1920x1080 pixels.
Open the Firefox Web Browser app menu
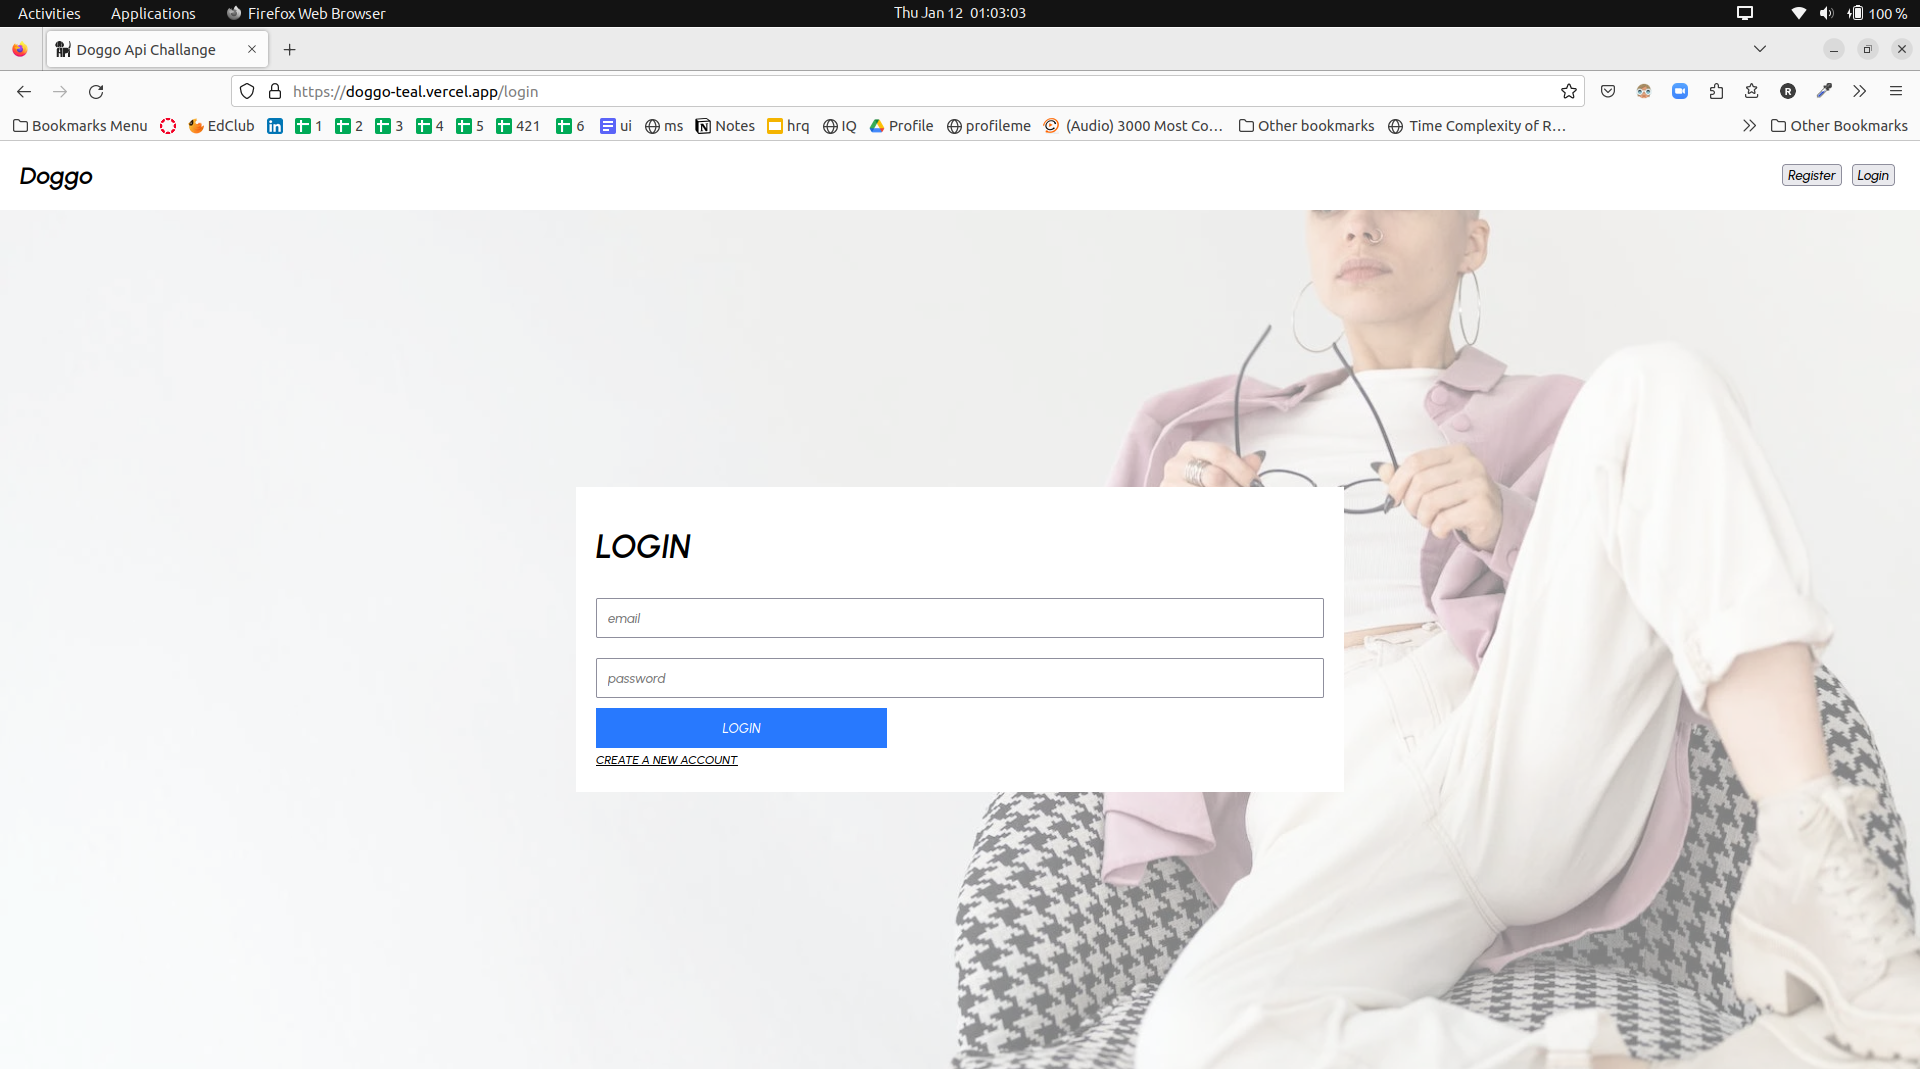[306, 13]
